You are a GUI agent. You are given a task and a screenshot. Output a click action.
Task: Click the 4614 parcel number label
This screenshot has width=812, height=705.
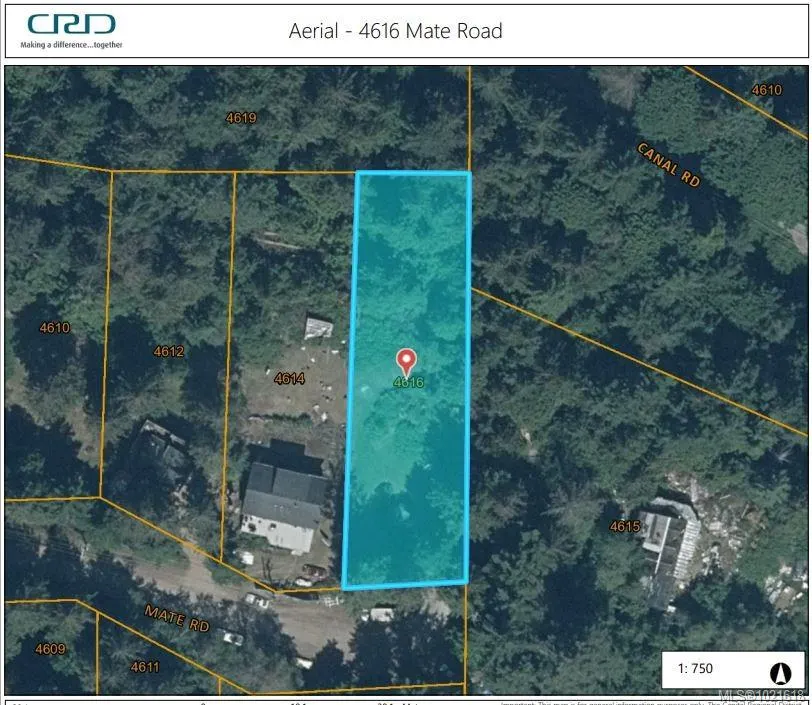point(289,378)
